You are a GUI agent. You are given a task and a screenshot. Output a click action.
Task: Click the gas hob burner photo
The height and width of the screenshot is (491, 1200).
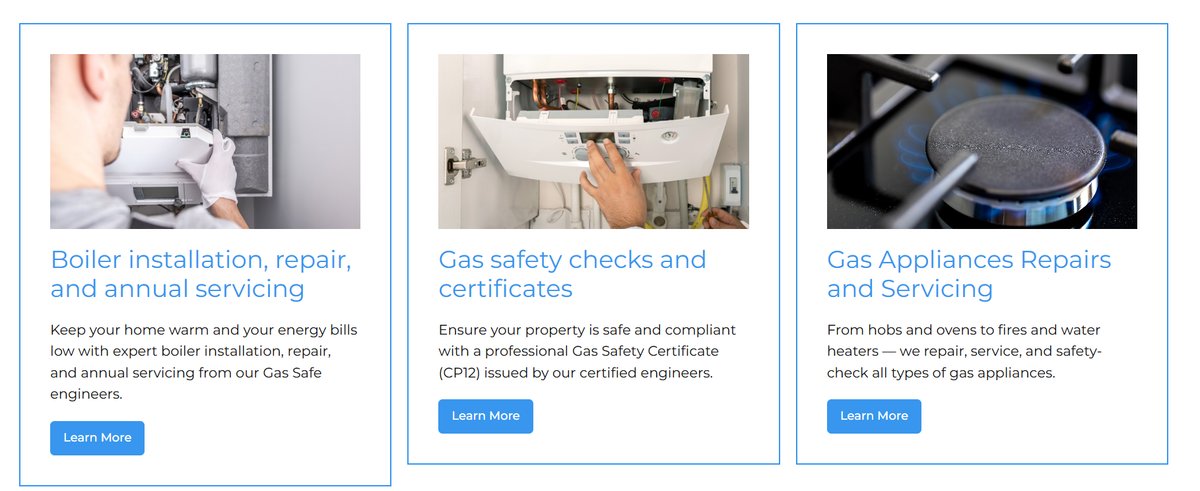[x=981, y=141]
